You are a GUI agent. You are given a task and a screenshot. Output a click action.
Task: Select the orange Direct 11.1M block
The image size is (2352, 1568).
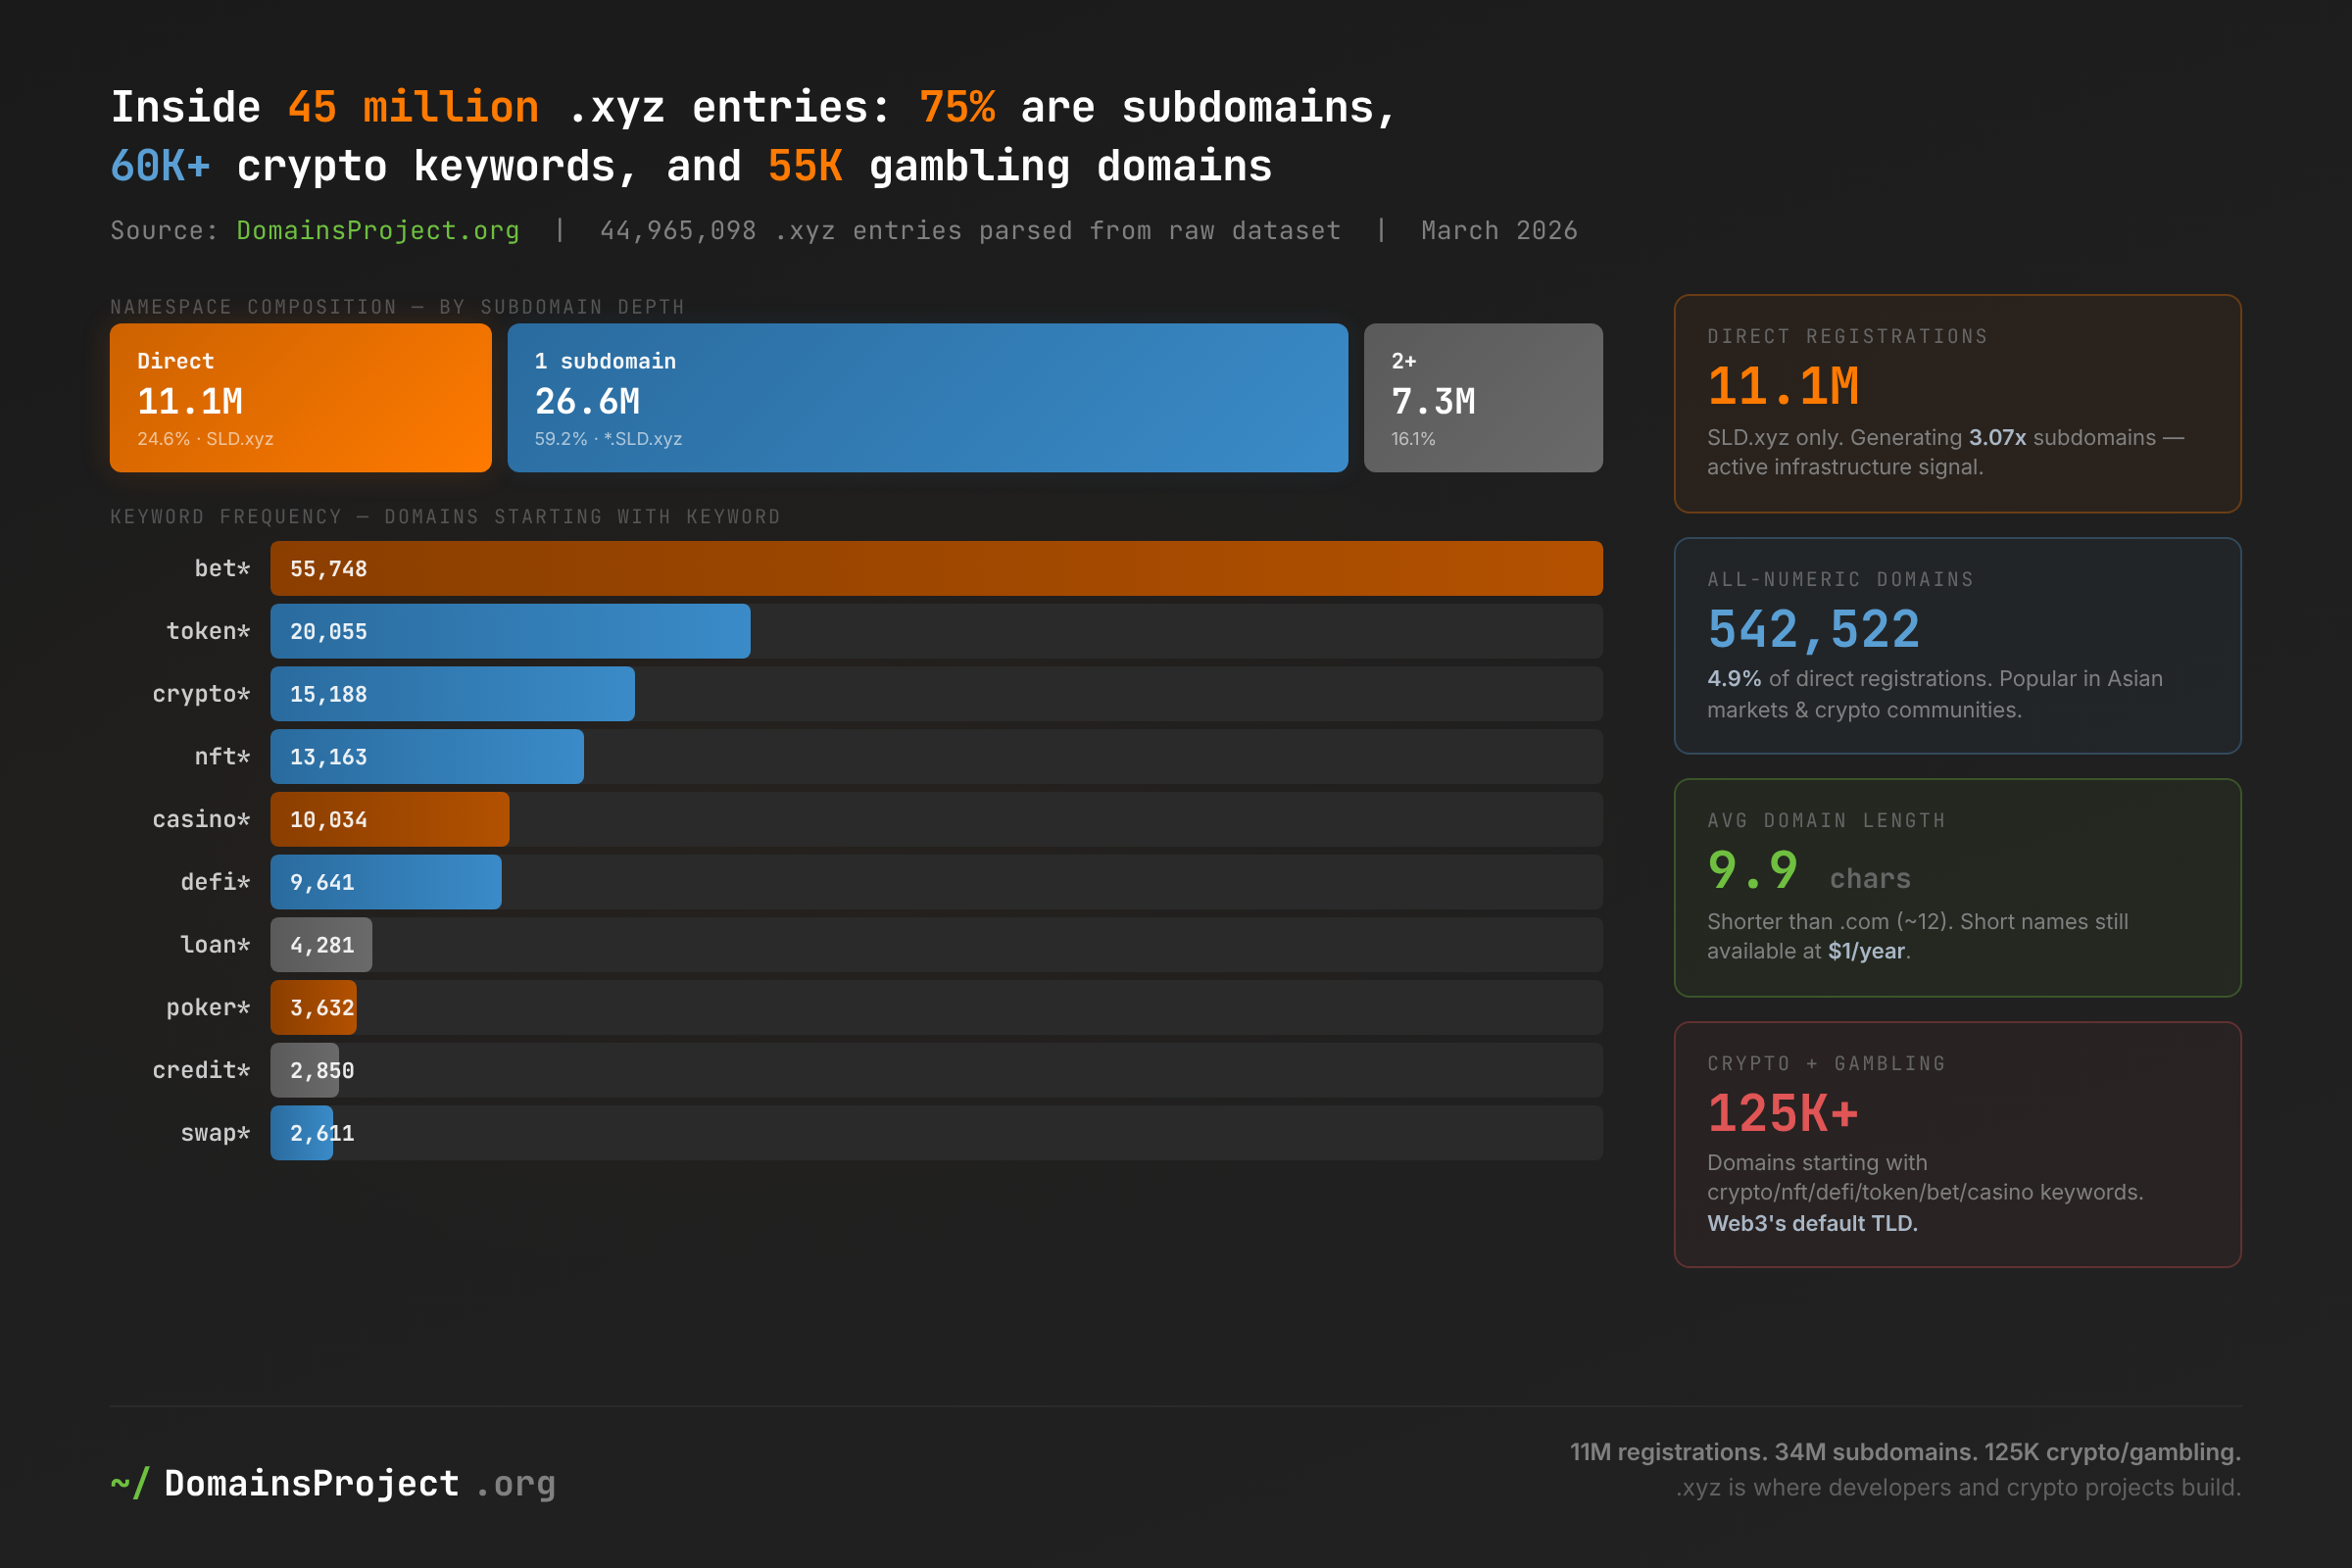(x=301, y=398)
